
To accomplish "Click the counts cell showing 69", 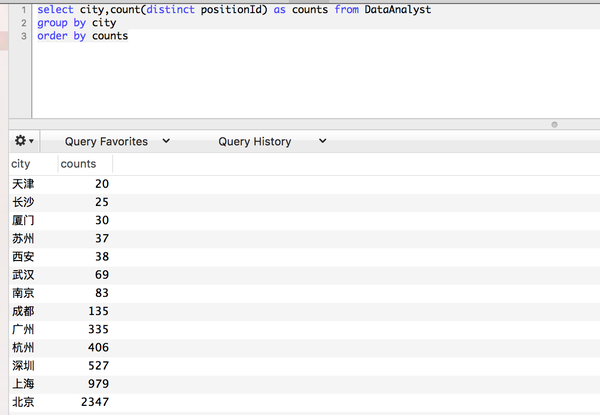I will click(100, 275).
